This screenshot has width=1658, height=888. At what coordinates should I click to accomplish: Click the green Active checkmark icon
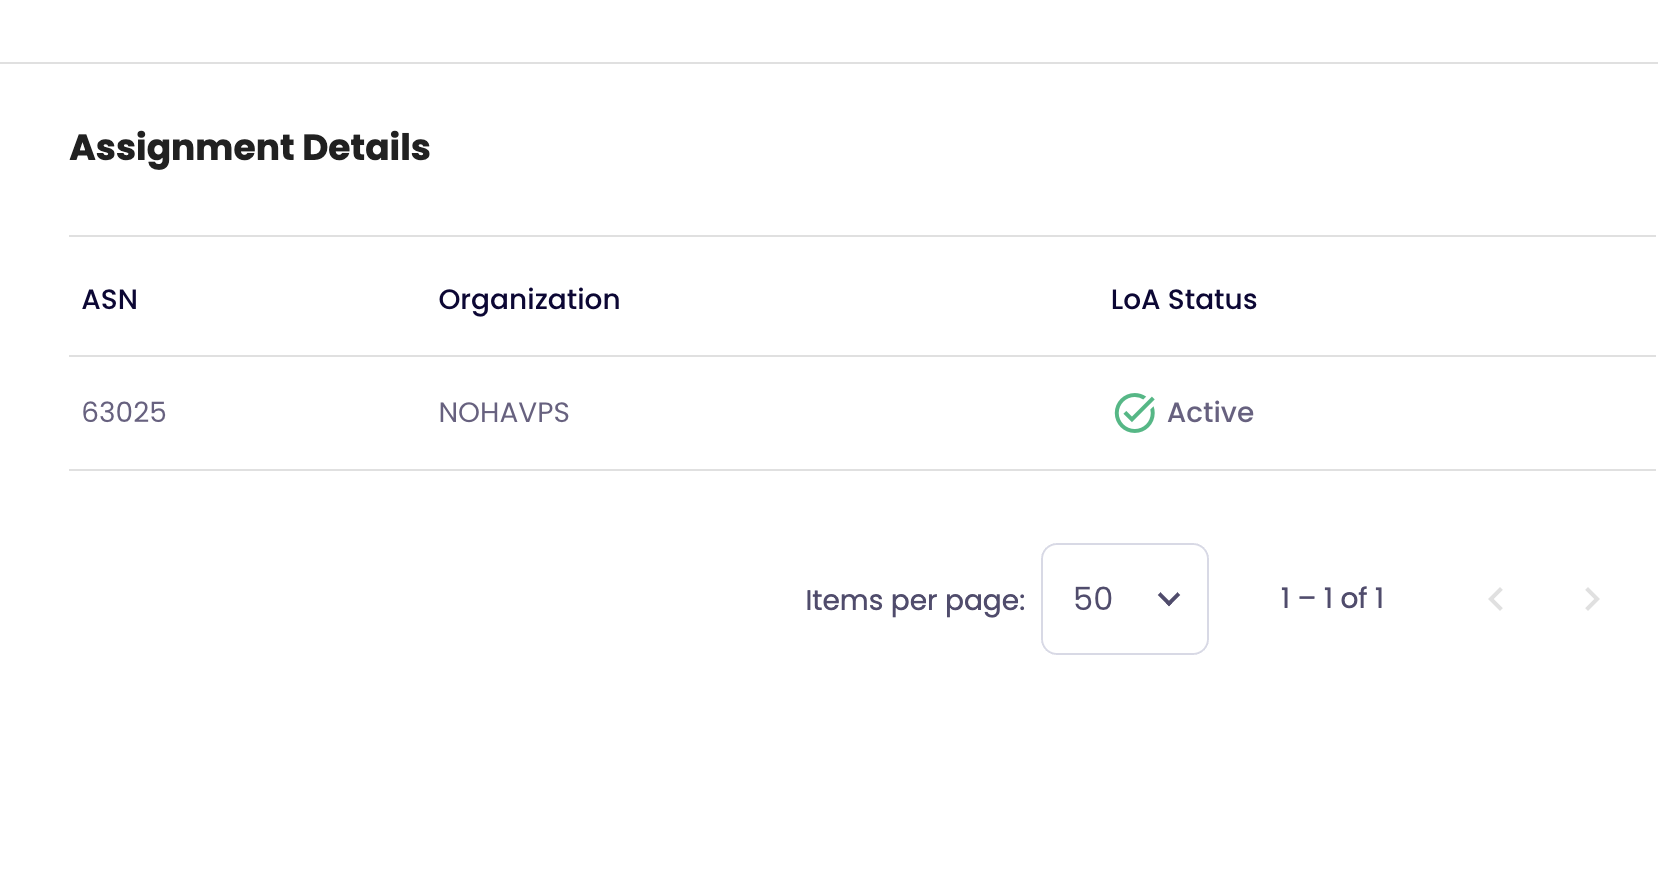tap(1134, 413)
